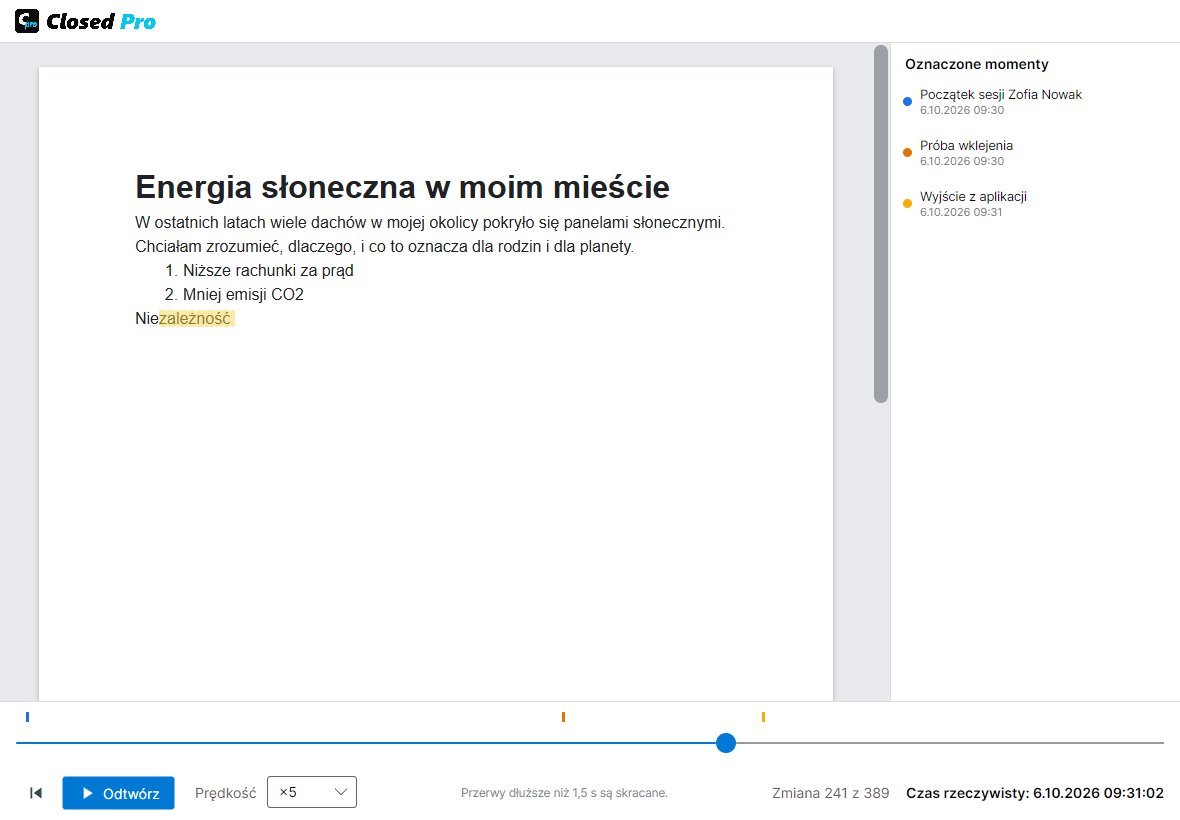Click the 'Czas rzeczywisty' timestamp

click(1035, 793)
